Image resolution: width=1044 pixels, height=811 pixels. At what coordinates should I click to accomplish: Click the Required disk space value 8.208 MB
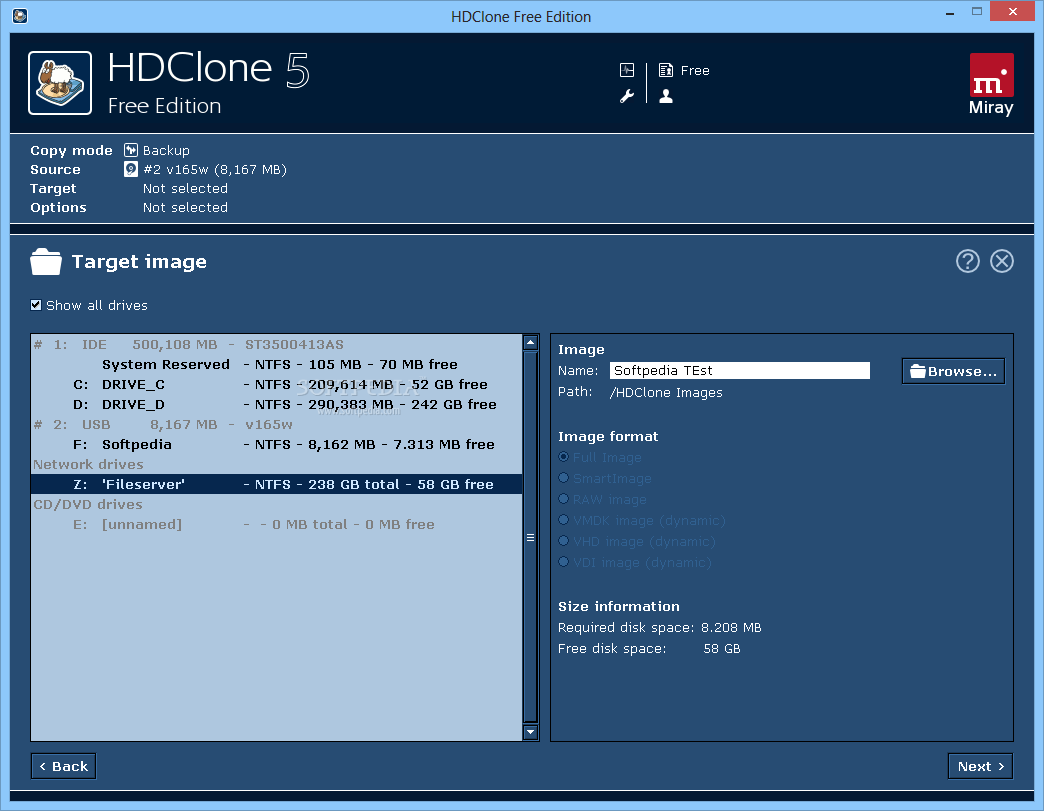(731, 627)
